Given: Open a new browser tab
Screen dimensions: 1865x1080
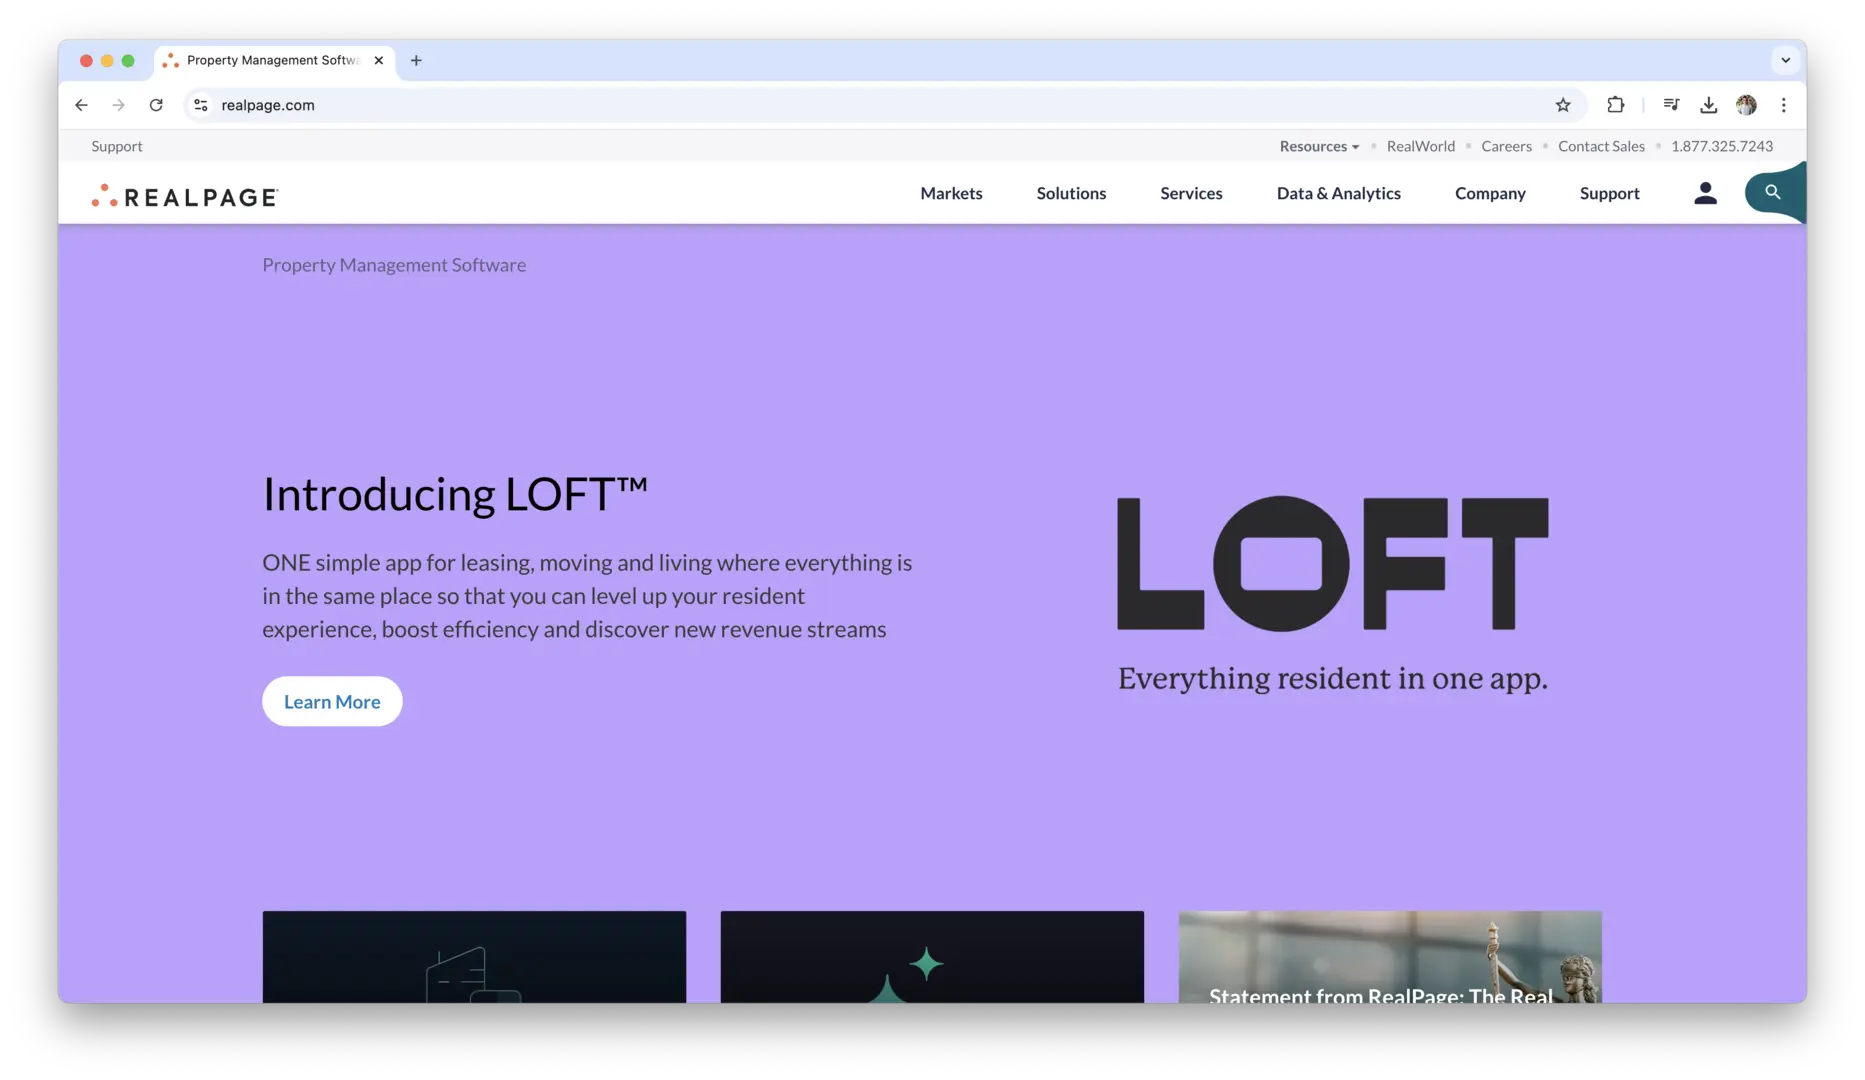Looking at the screenshot, I should (x=416, y=60).
